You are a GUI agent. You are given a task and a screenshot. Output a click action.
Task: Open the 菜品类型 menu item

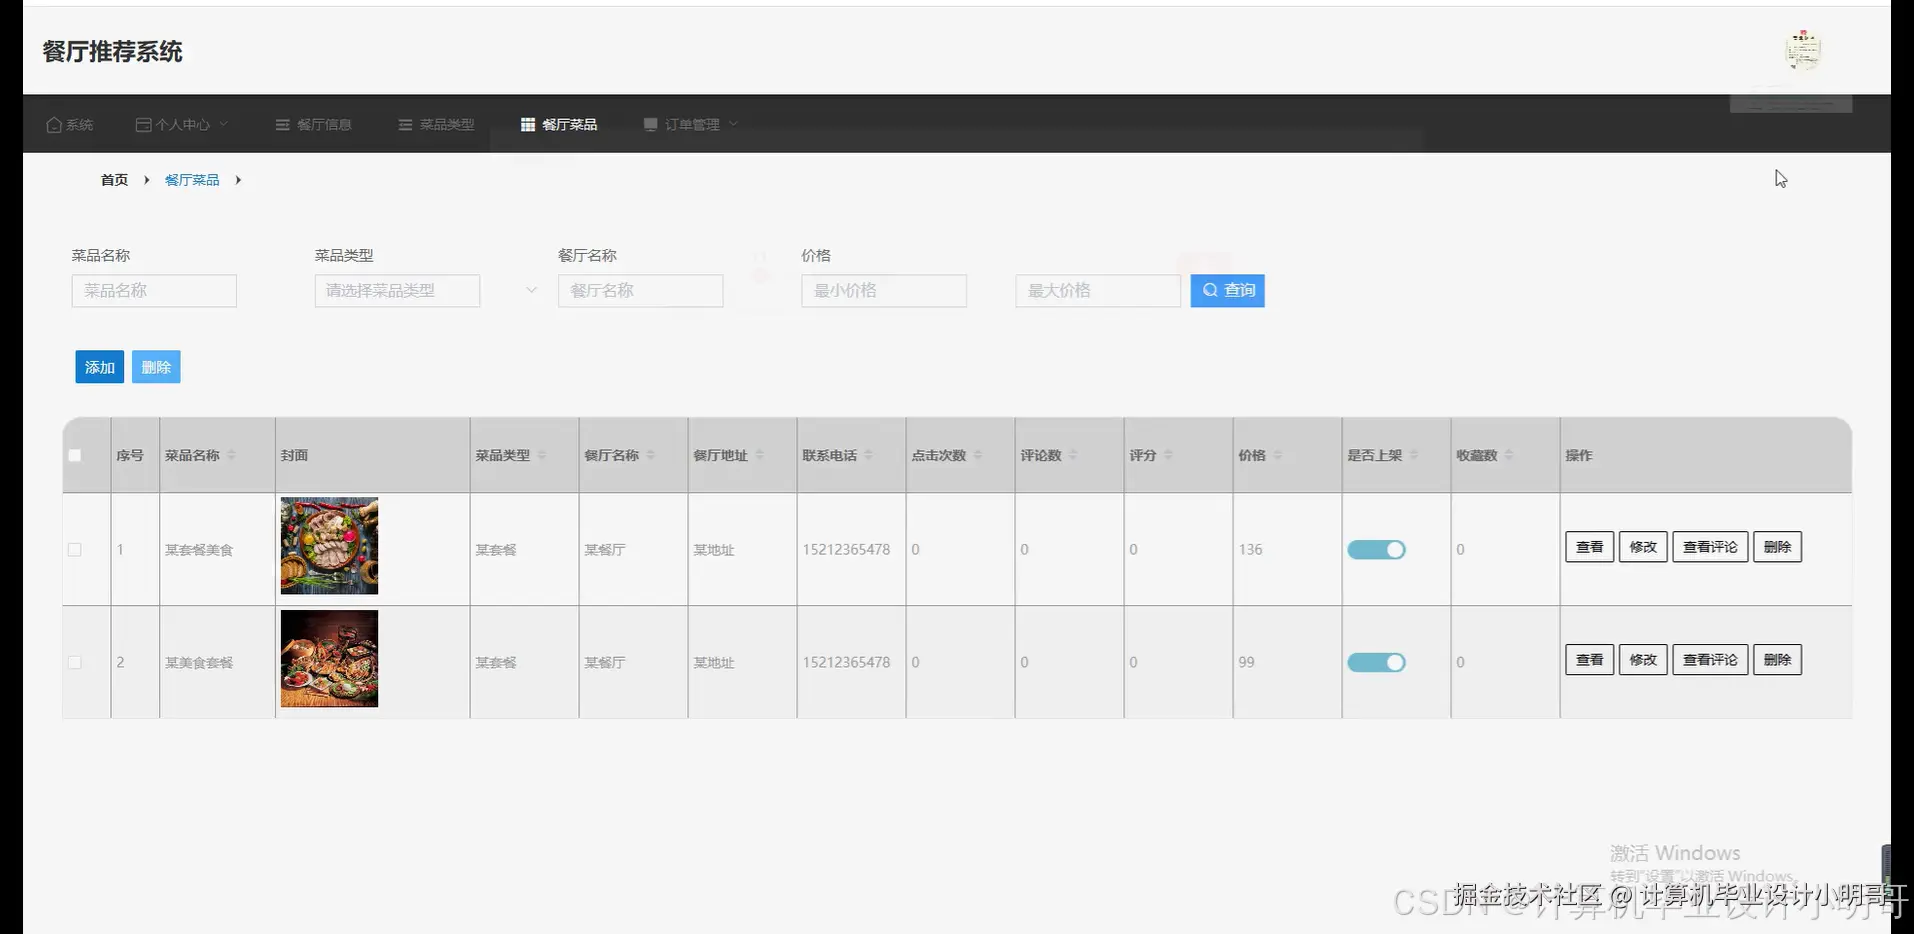(436, 125)
